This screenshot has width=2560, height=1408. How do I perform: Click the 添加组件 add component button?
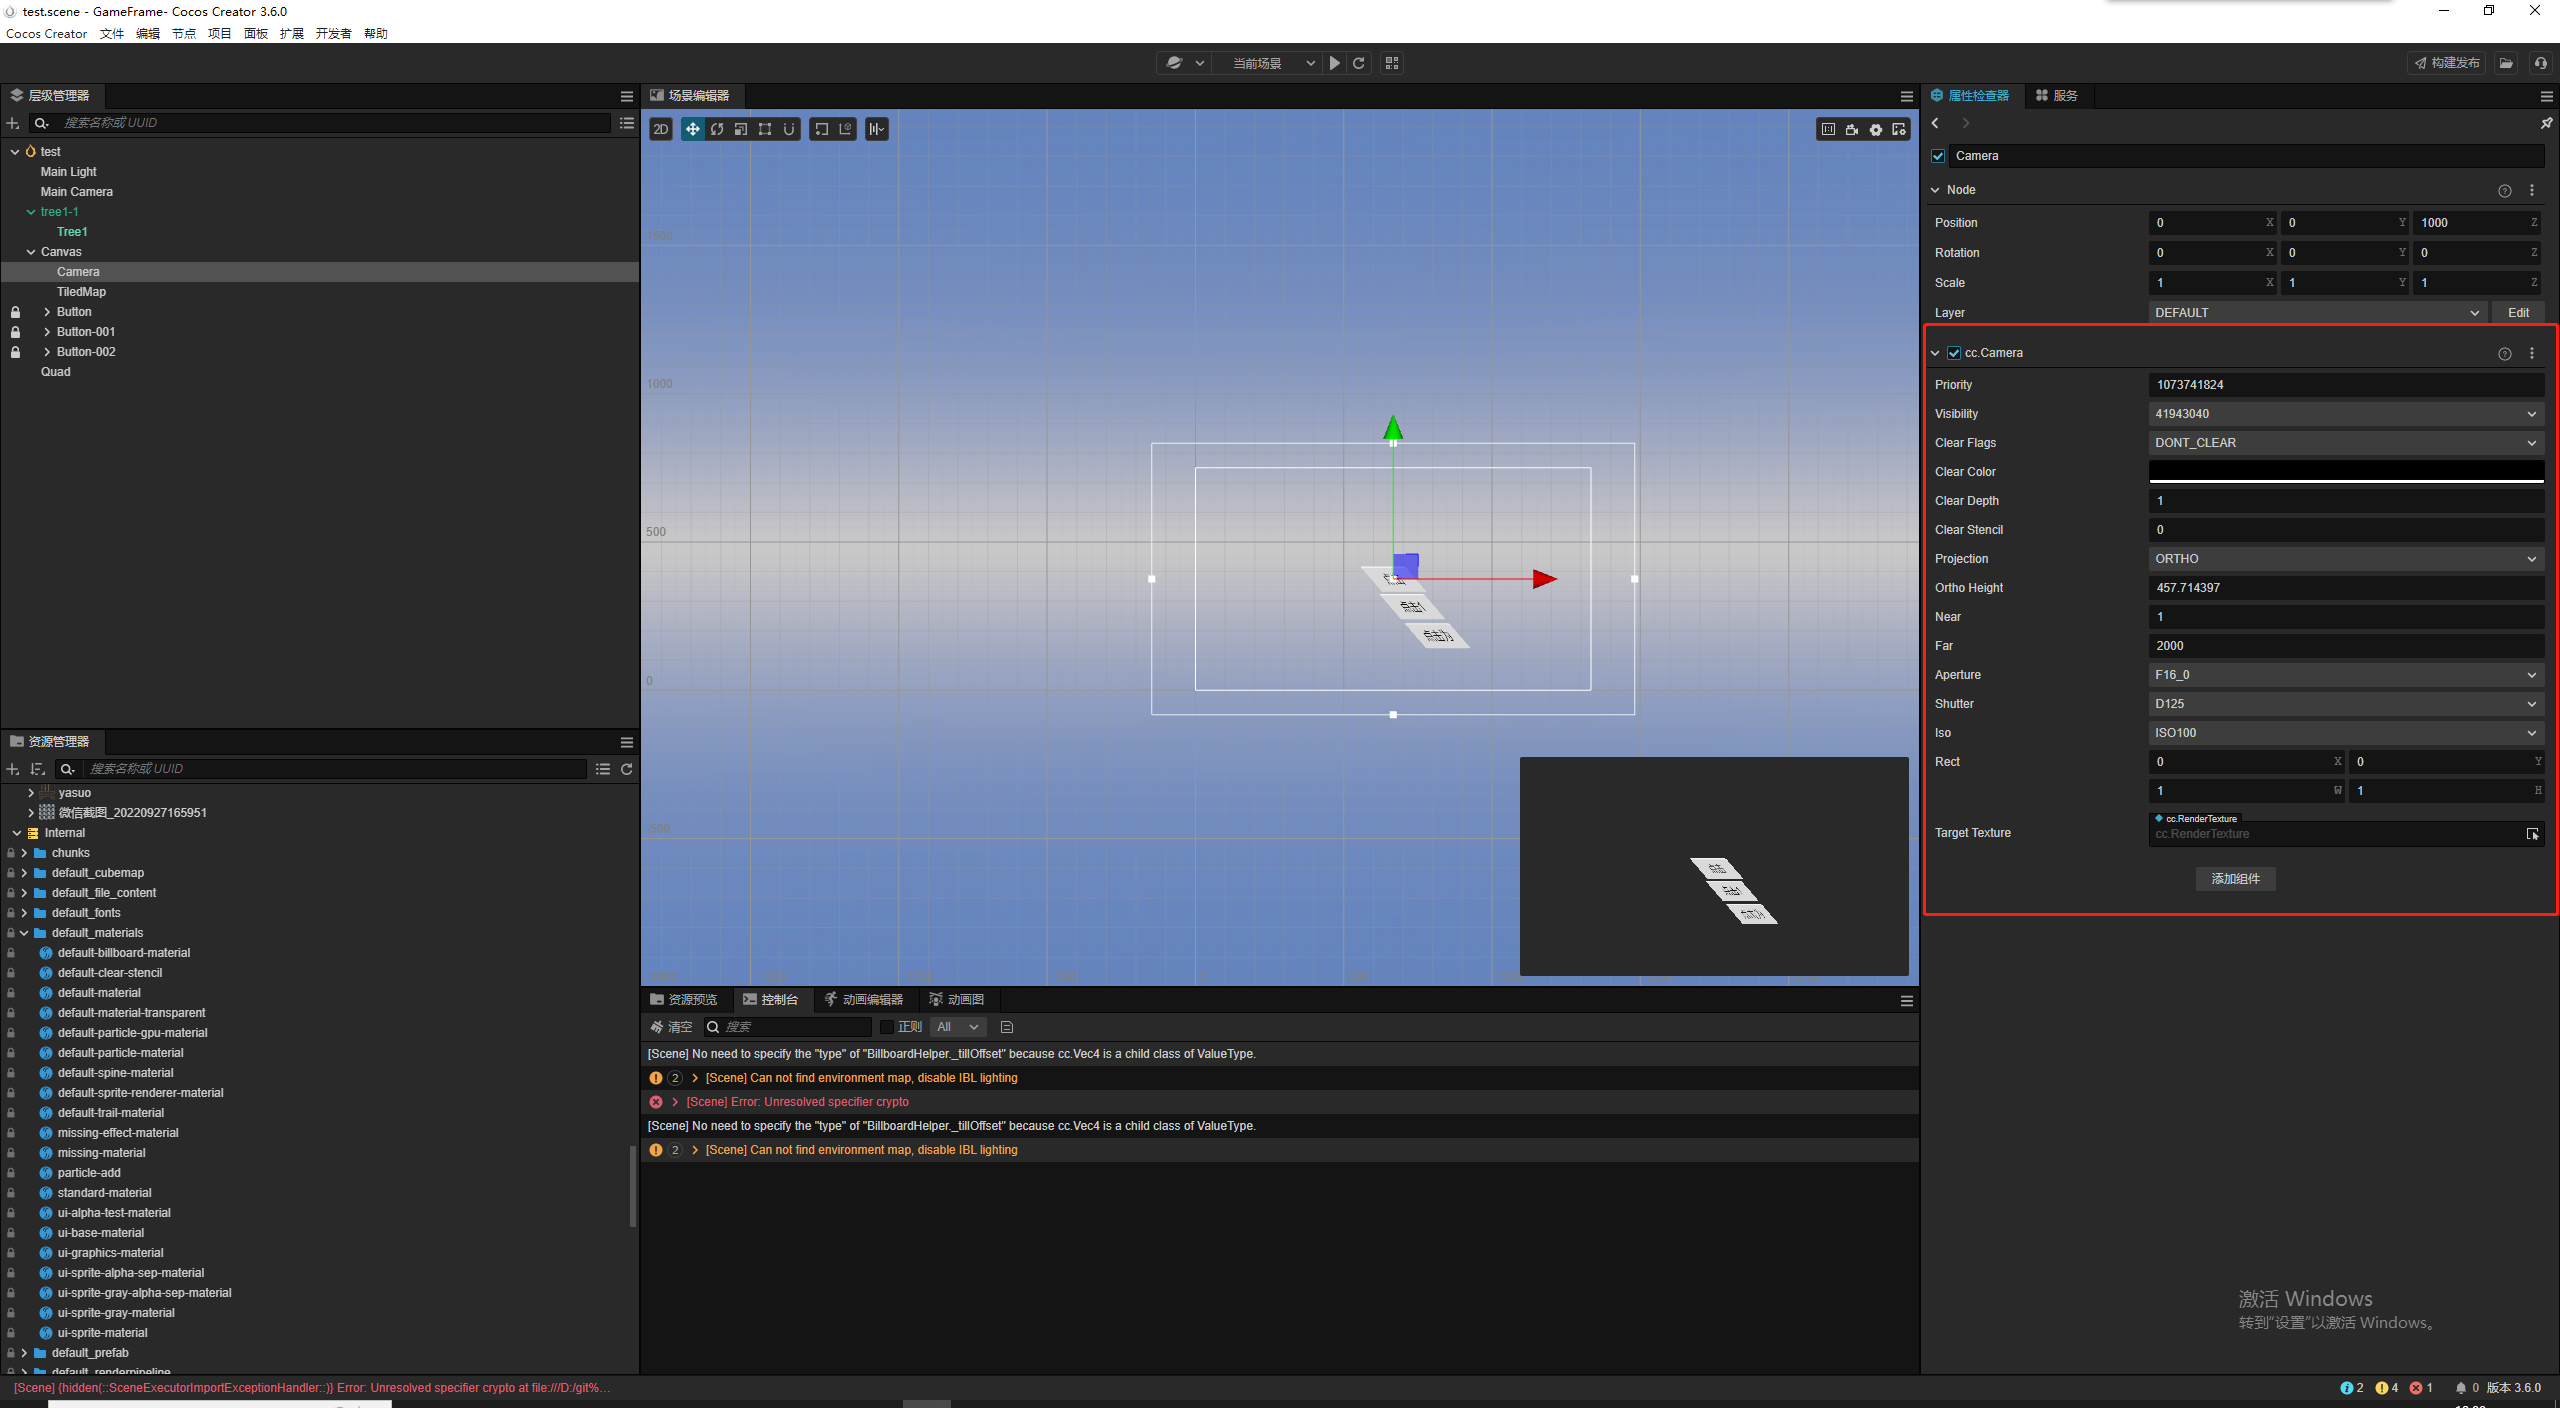point(2235,879)
